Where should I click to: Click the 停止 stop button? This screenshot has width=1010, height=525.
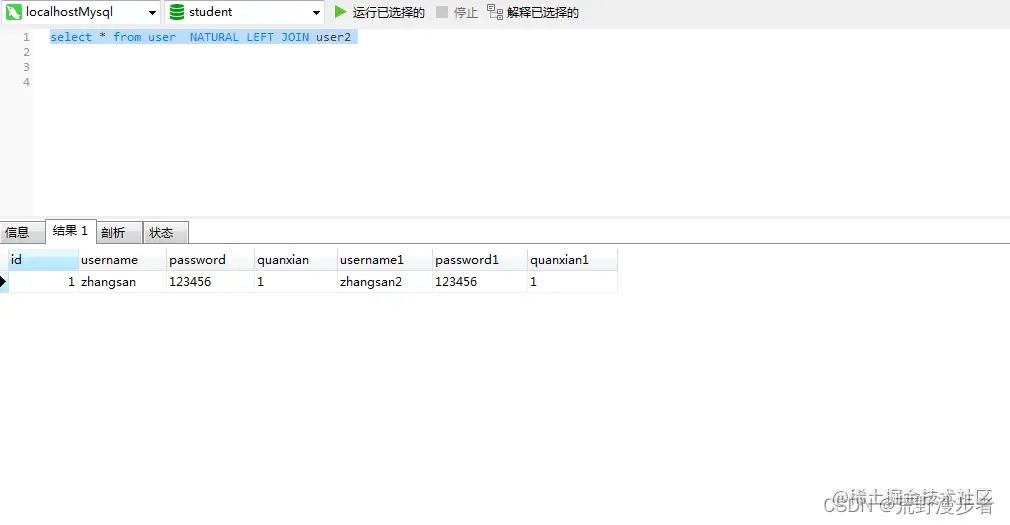pos(457,12)
